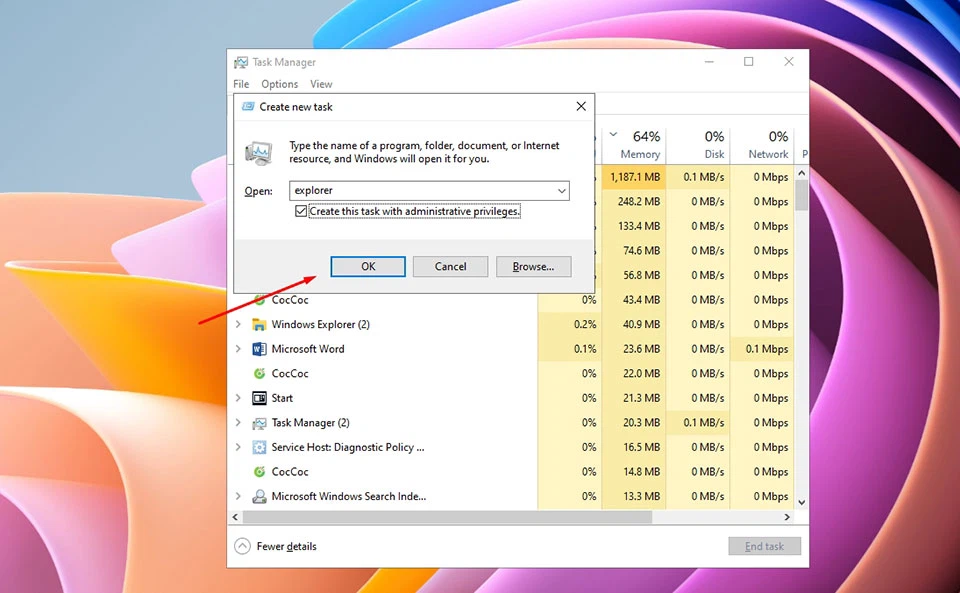Expand the Service Host: Diagnostic Policy group

tap(238, 447)
